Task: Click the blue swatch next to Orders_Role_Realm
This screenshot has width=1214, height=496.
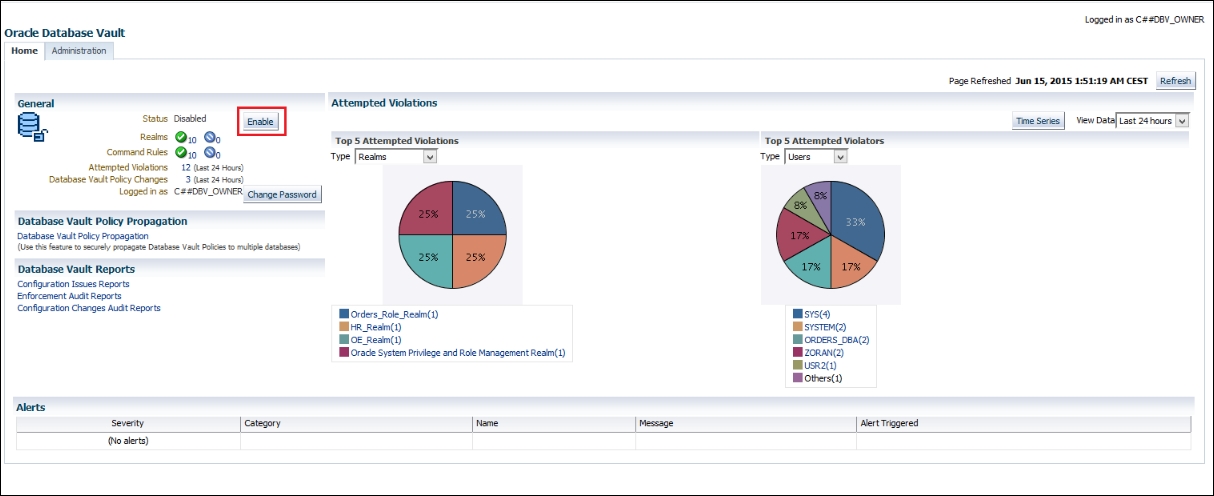Action: (x=344, y=314)
